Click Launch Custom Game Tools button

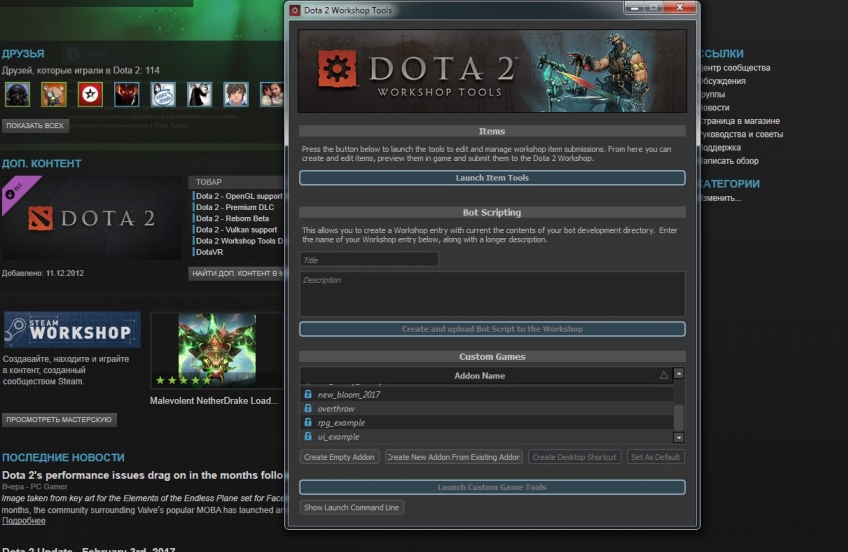click(x=492, y=487)
